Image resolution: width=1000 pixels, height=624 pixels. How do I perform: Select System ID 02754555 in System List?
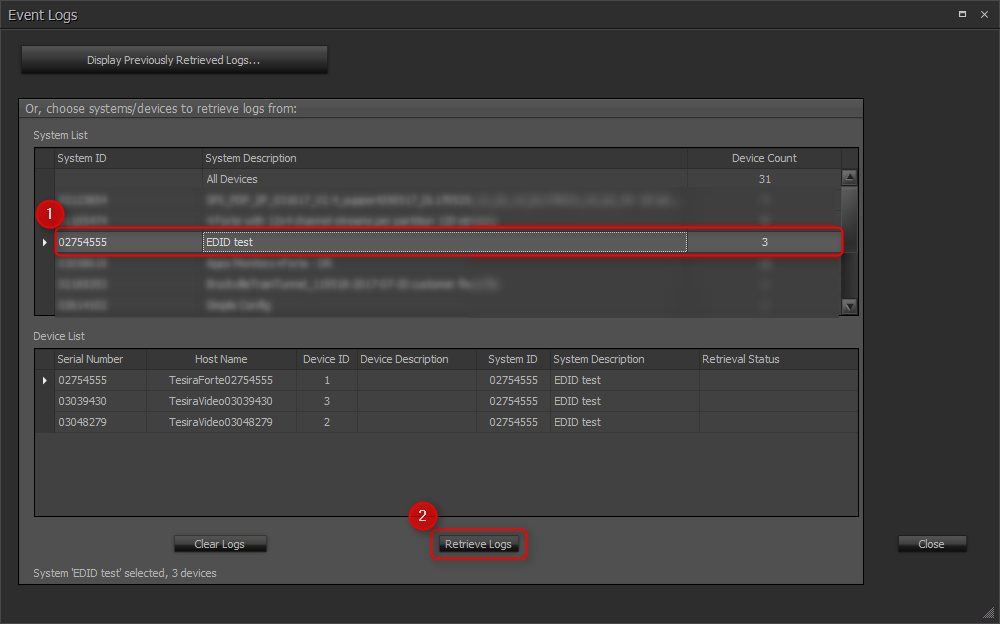click(128, 242)
